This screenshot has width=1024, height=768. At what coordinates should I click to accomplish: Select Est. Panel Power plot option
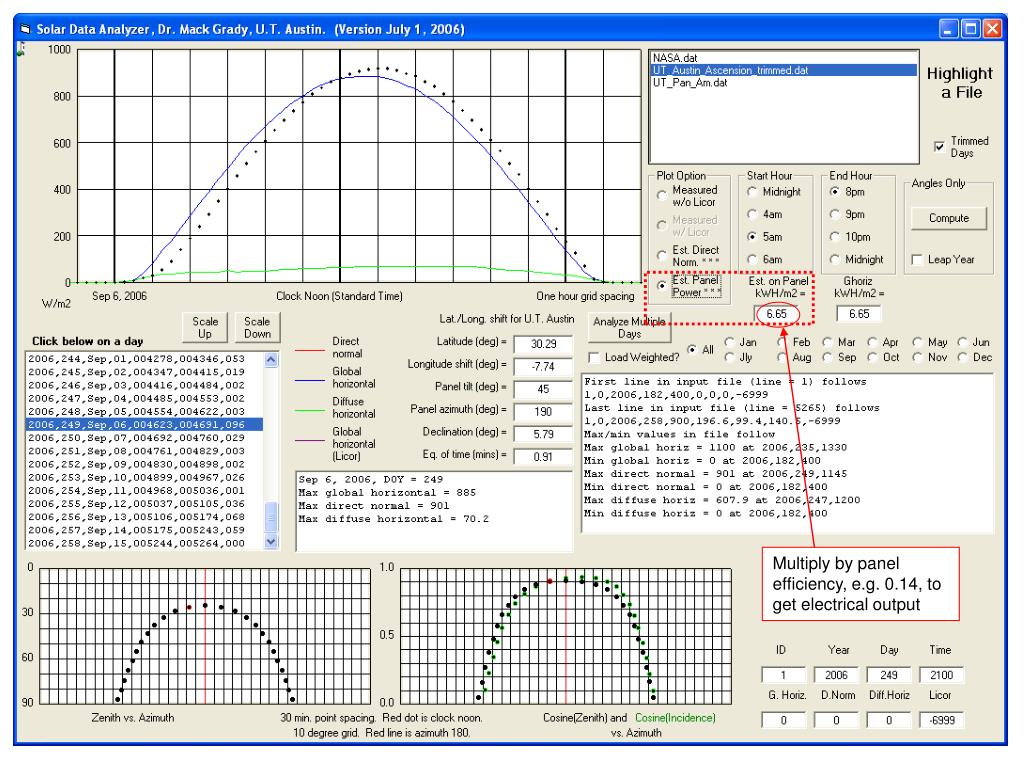[x=662, y=285]
